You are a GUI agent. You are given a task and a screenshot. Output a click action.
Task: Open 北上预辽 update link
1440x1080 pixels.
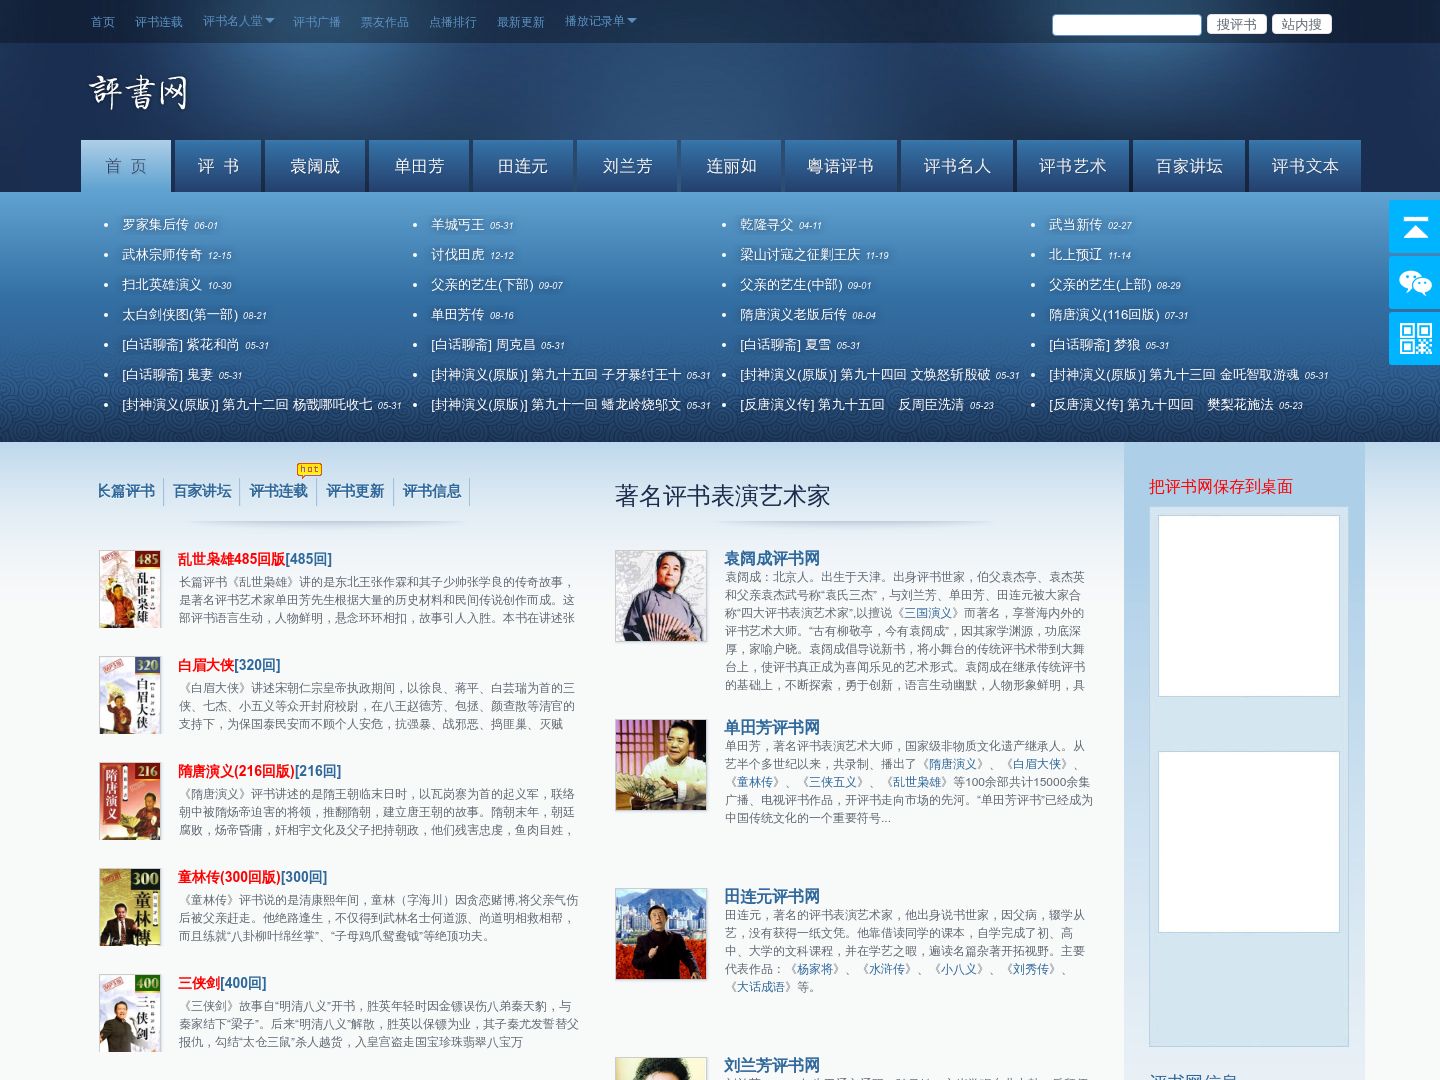1075,255
